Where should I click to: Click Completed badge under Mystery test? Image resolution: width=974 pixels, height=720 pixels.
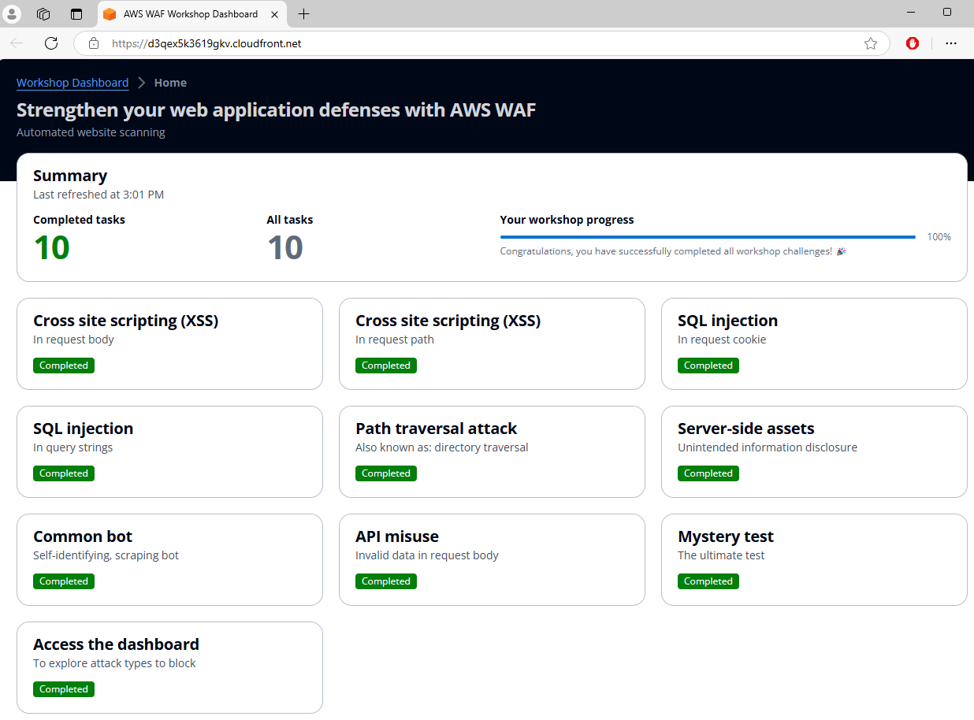tap(708, 581)
